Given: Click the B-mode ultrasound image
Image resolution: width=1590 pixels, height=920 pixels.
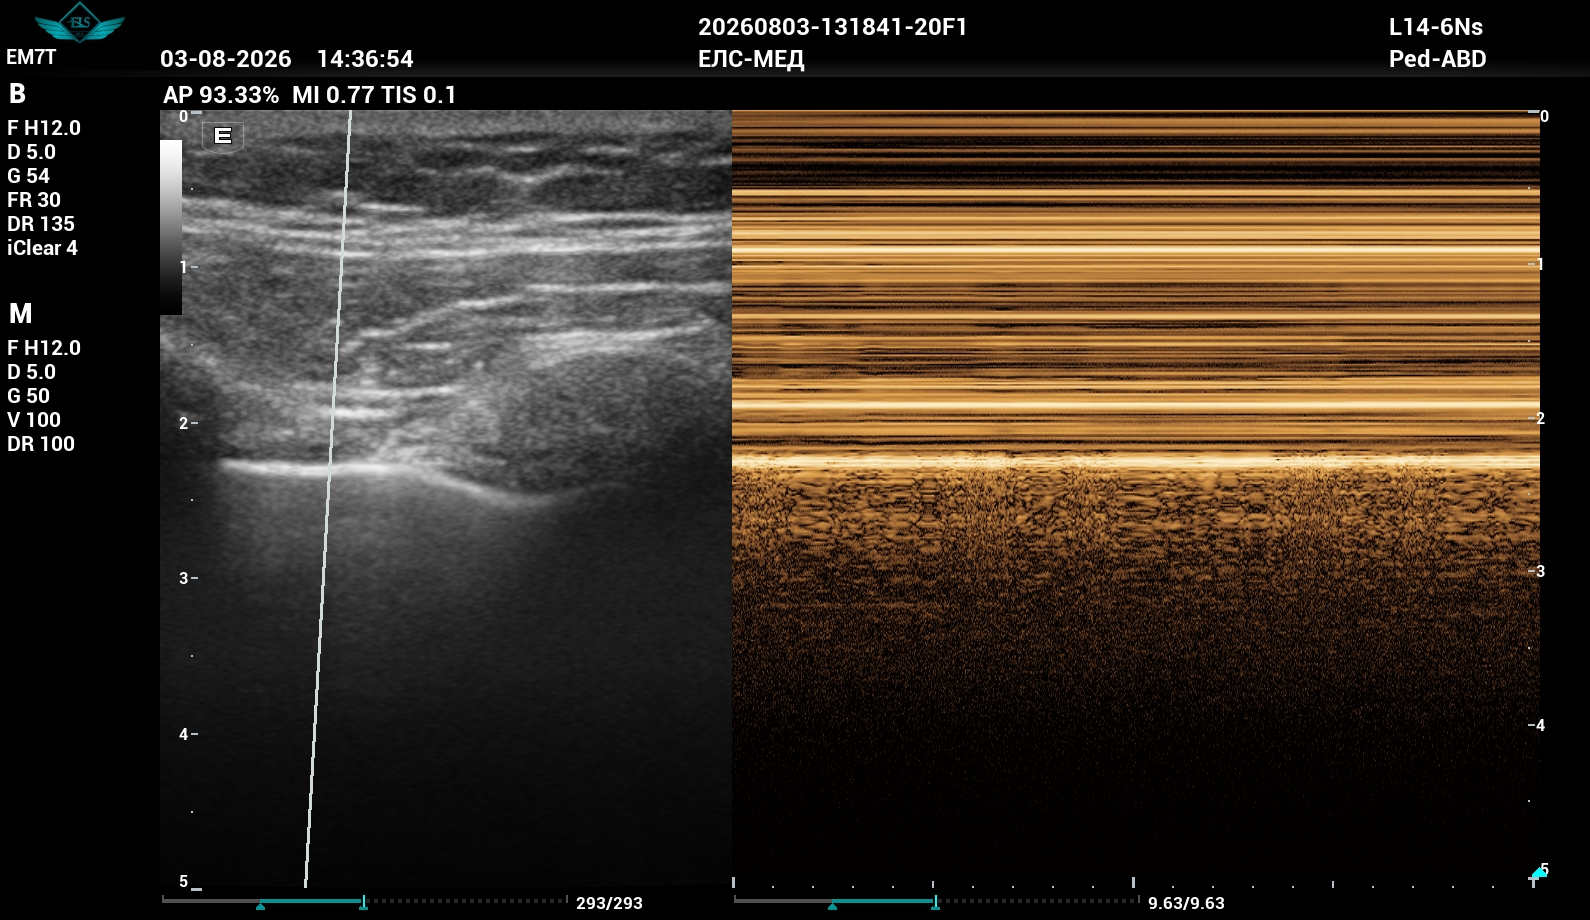Looking at the screenshot, I should tap(446, 498).
